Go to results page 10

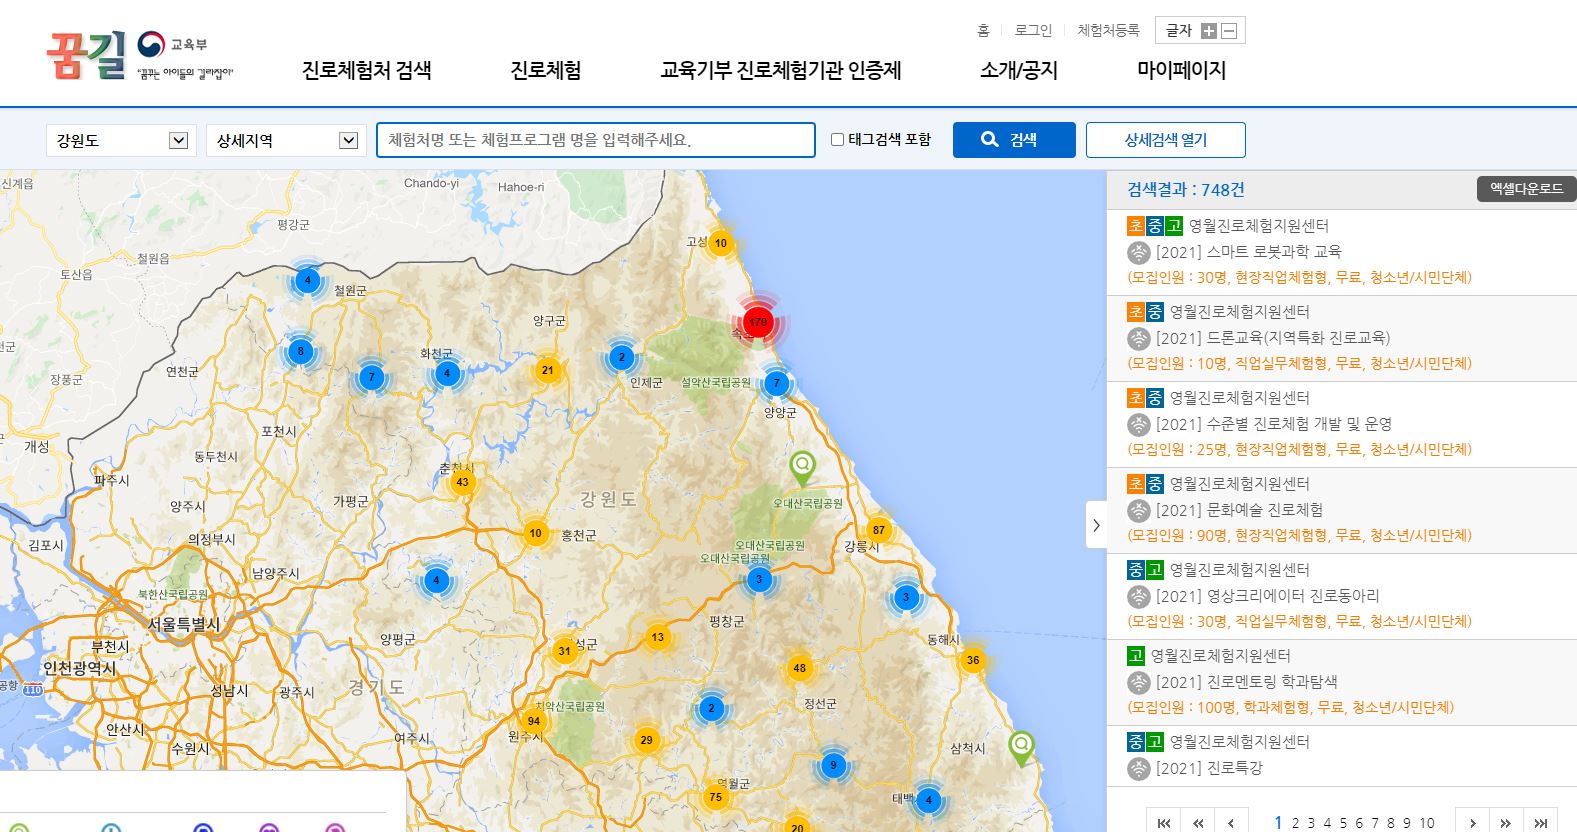pyautogui.click(x=1427, y=823)
